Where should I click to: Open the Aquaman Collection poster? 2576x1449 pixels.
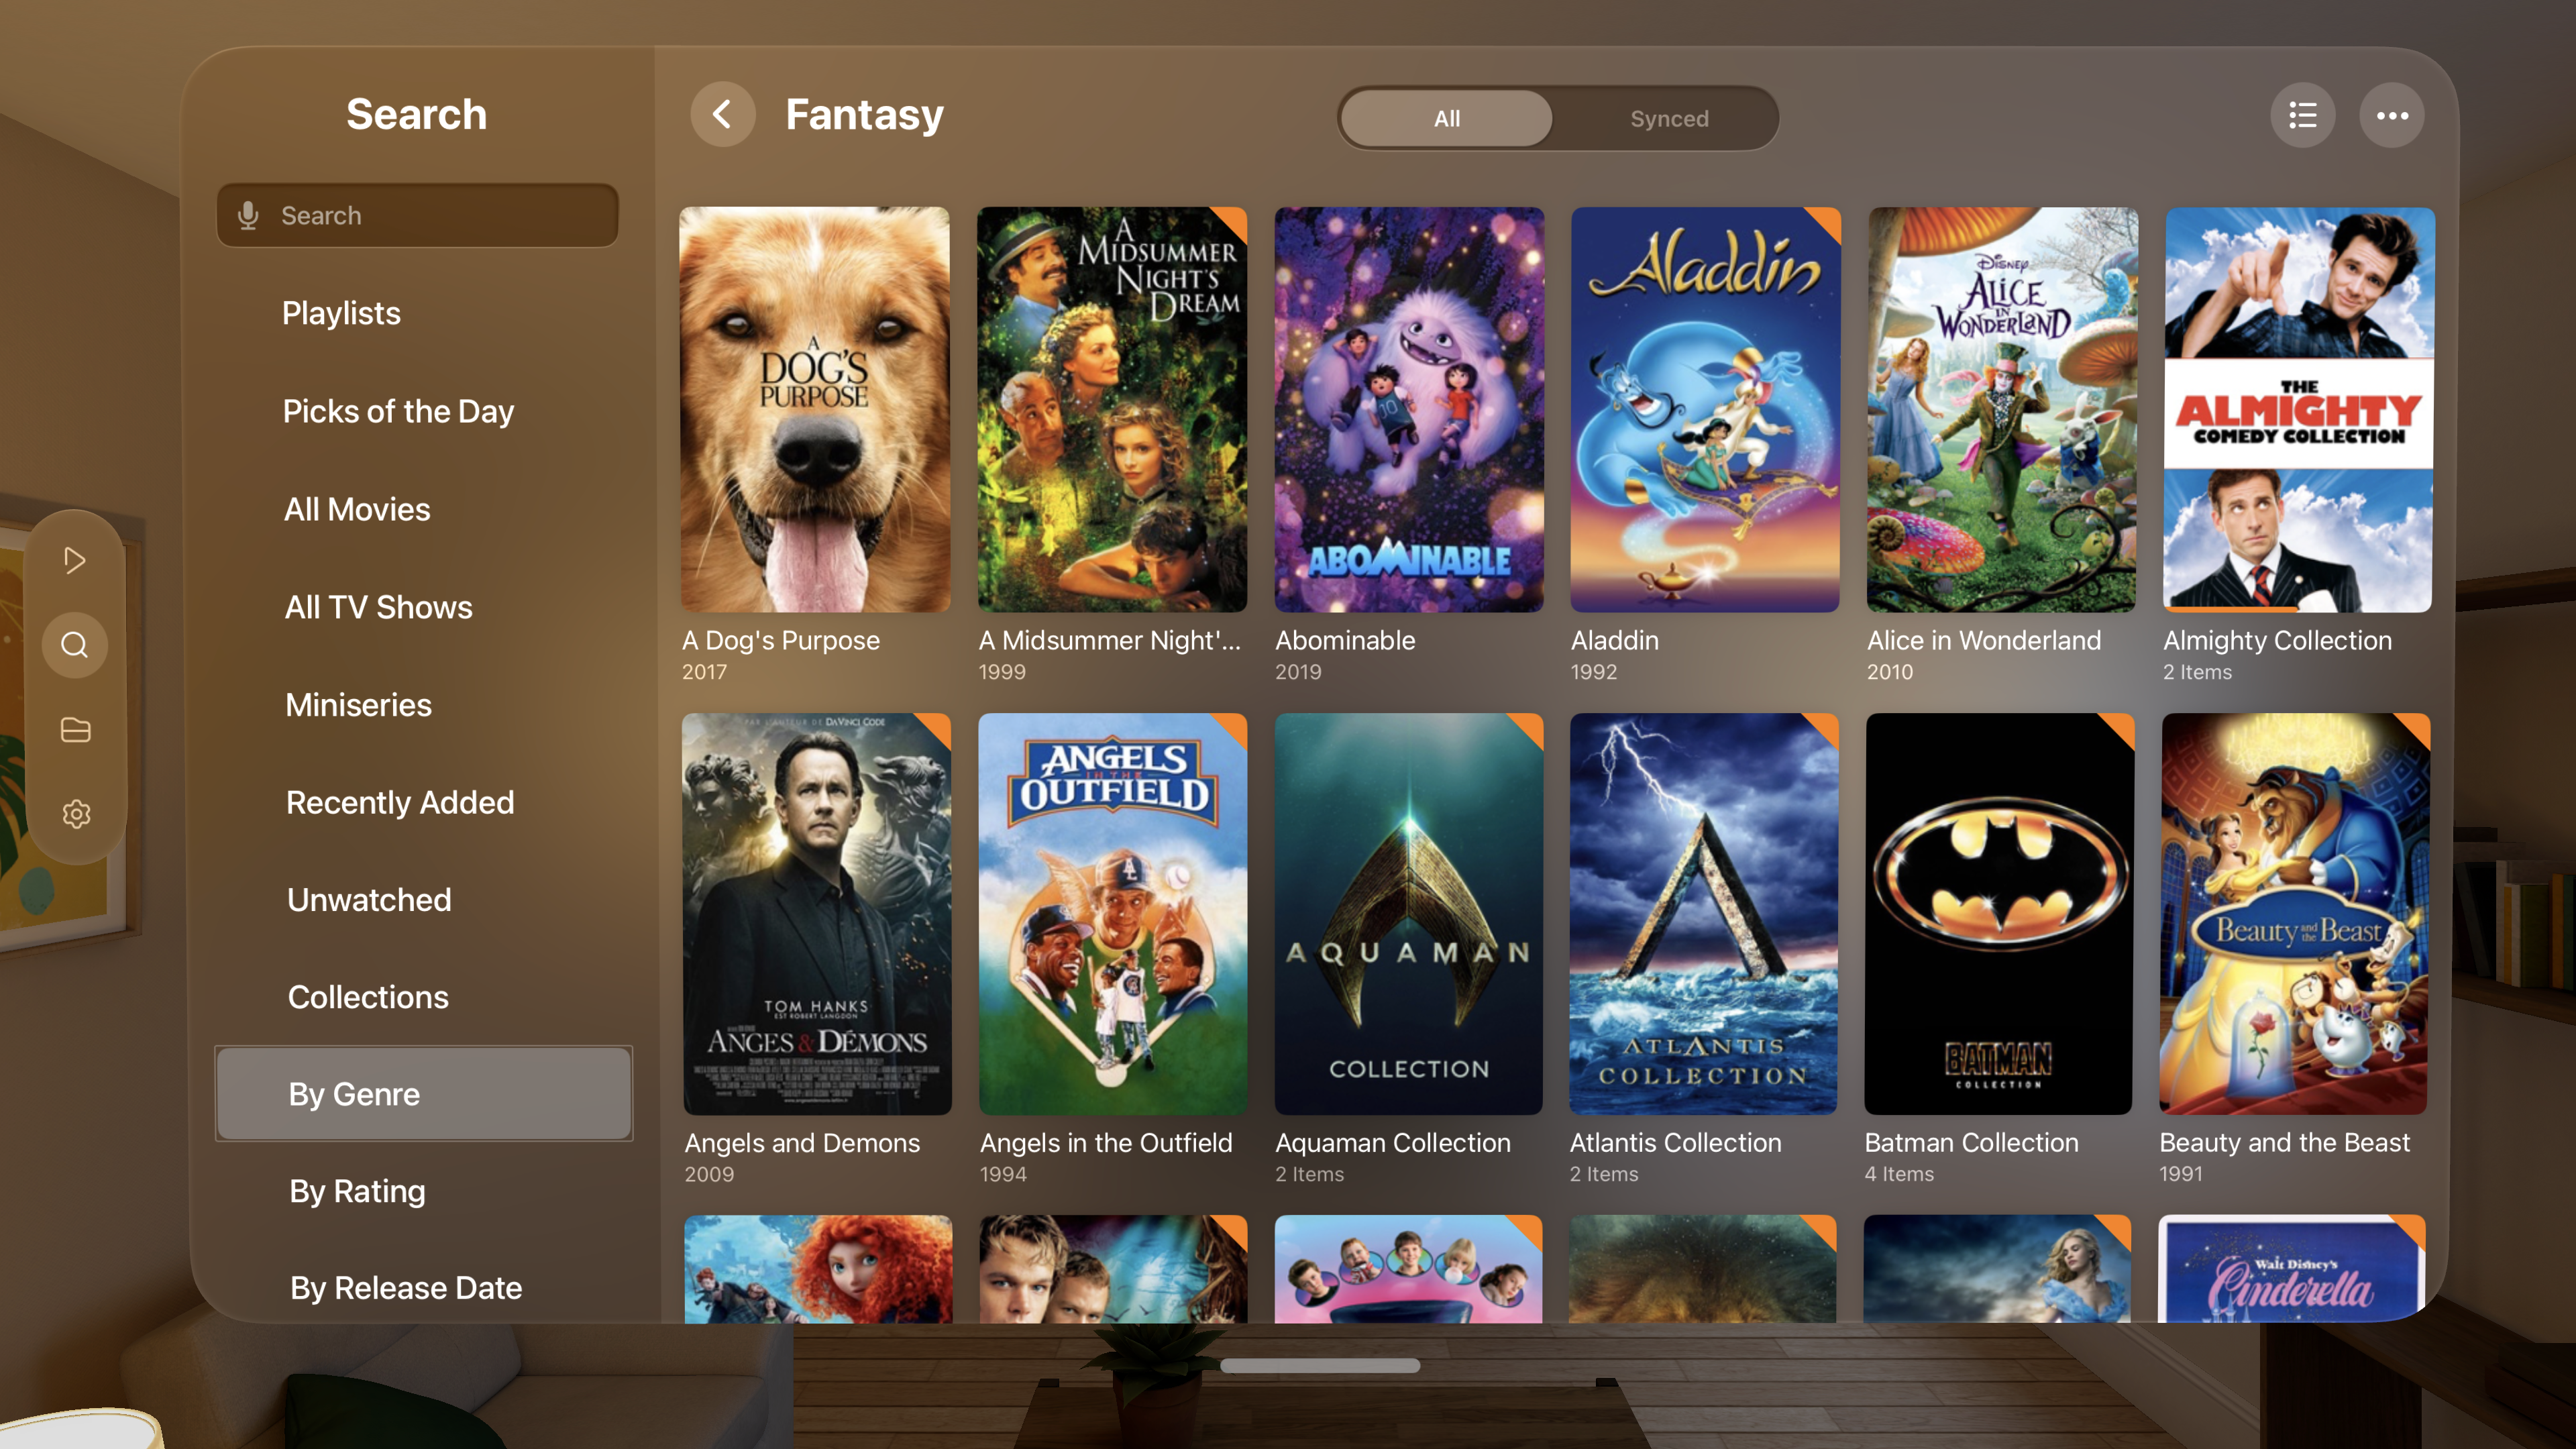point(1409,914)
